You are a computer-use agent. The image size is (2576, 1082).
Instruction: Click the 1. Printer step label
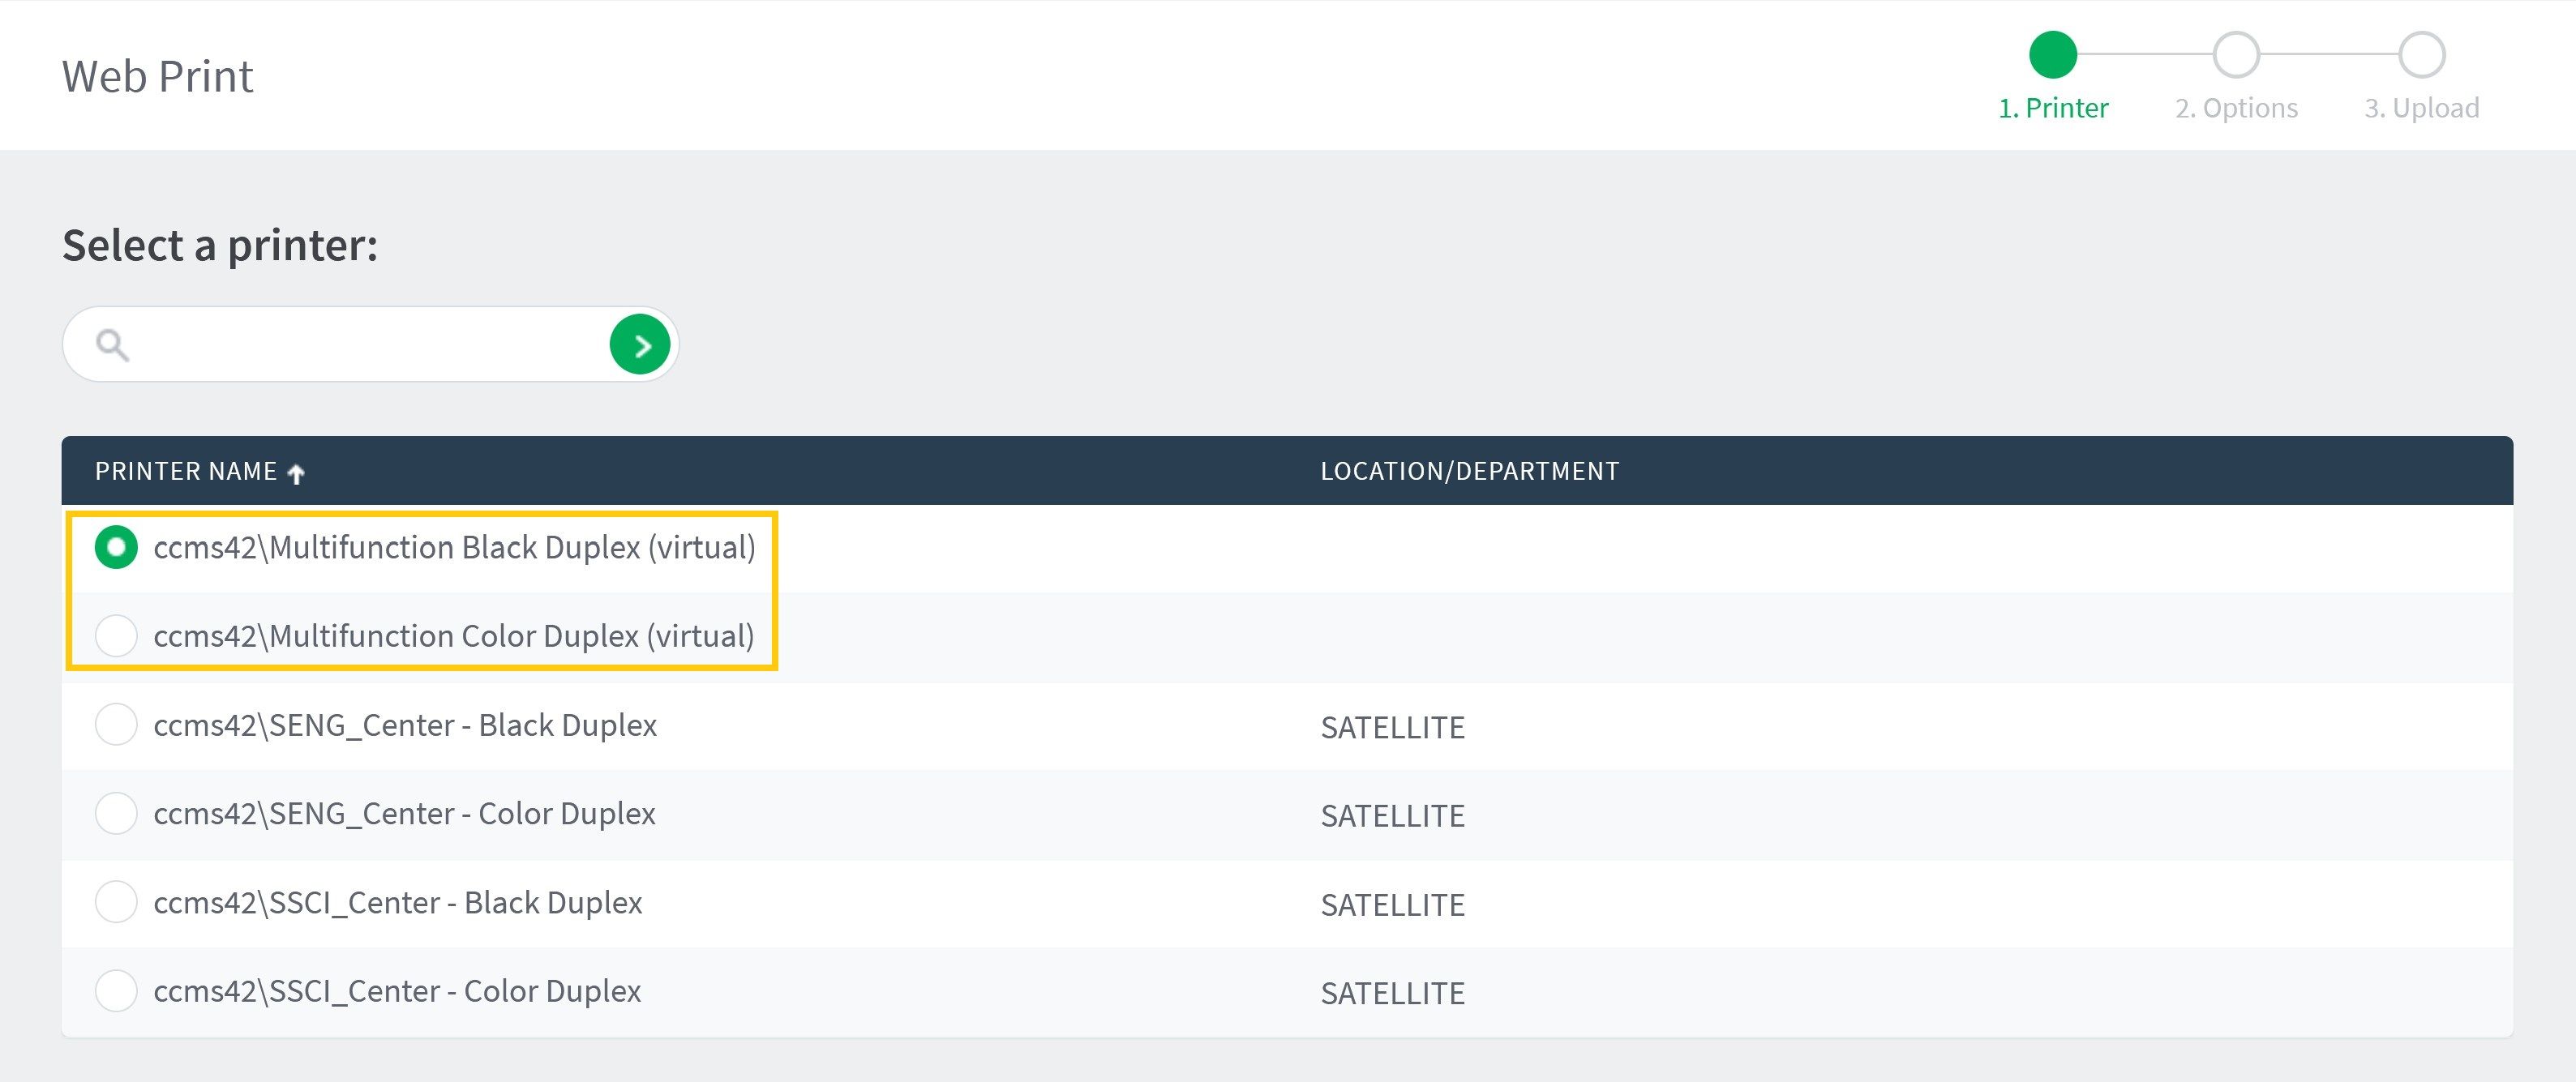tap(2052, 108)
